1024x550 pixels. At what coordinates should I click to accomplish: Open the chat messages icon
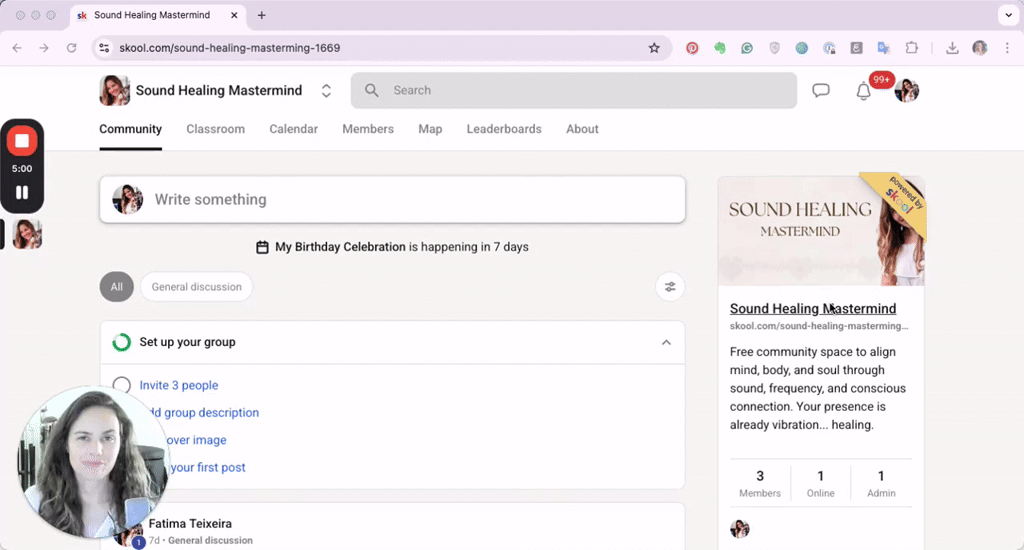coord(821,90)
